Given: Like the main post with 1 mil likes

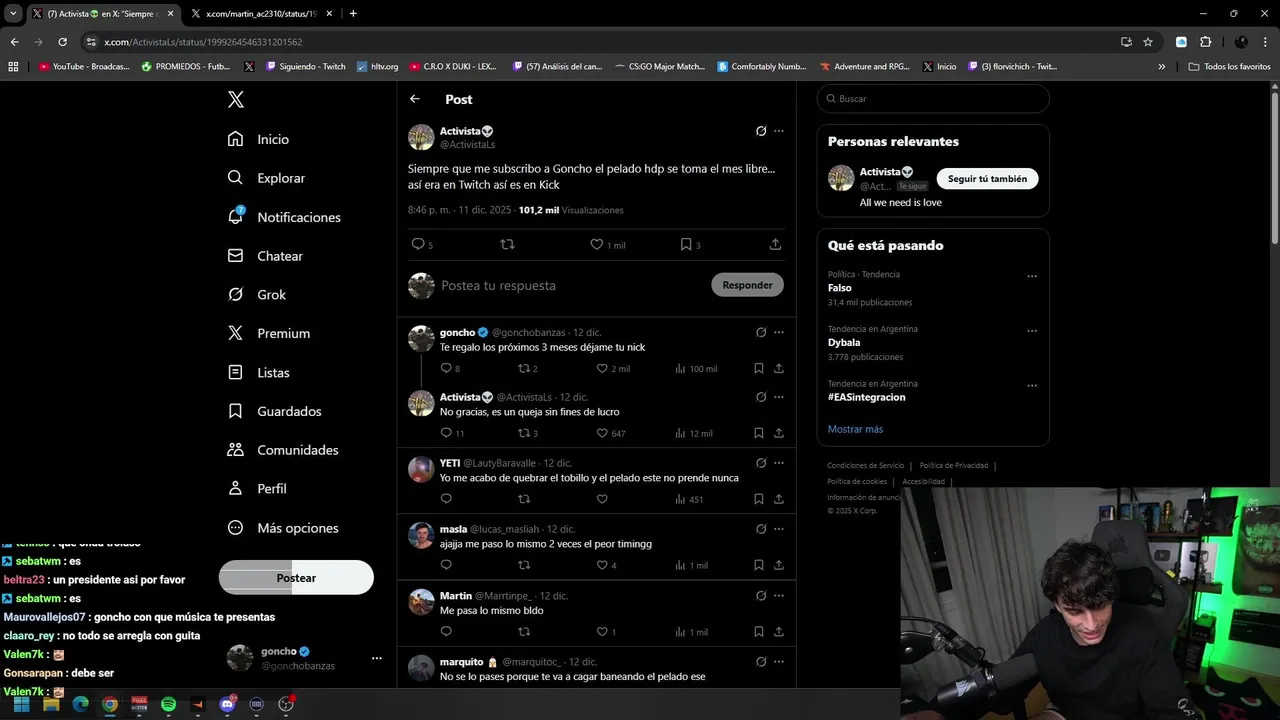Looking at the screenshot, I should click(607, 244).
